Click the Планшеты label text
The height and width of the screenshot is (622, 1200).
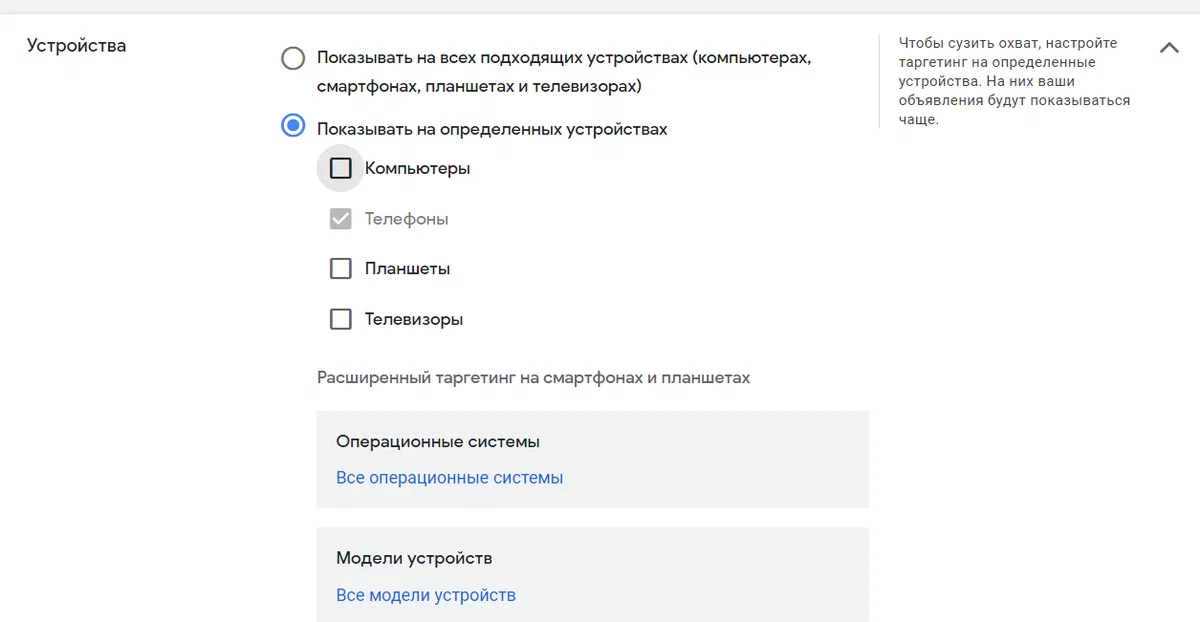407,268
